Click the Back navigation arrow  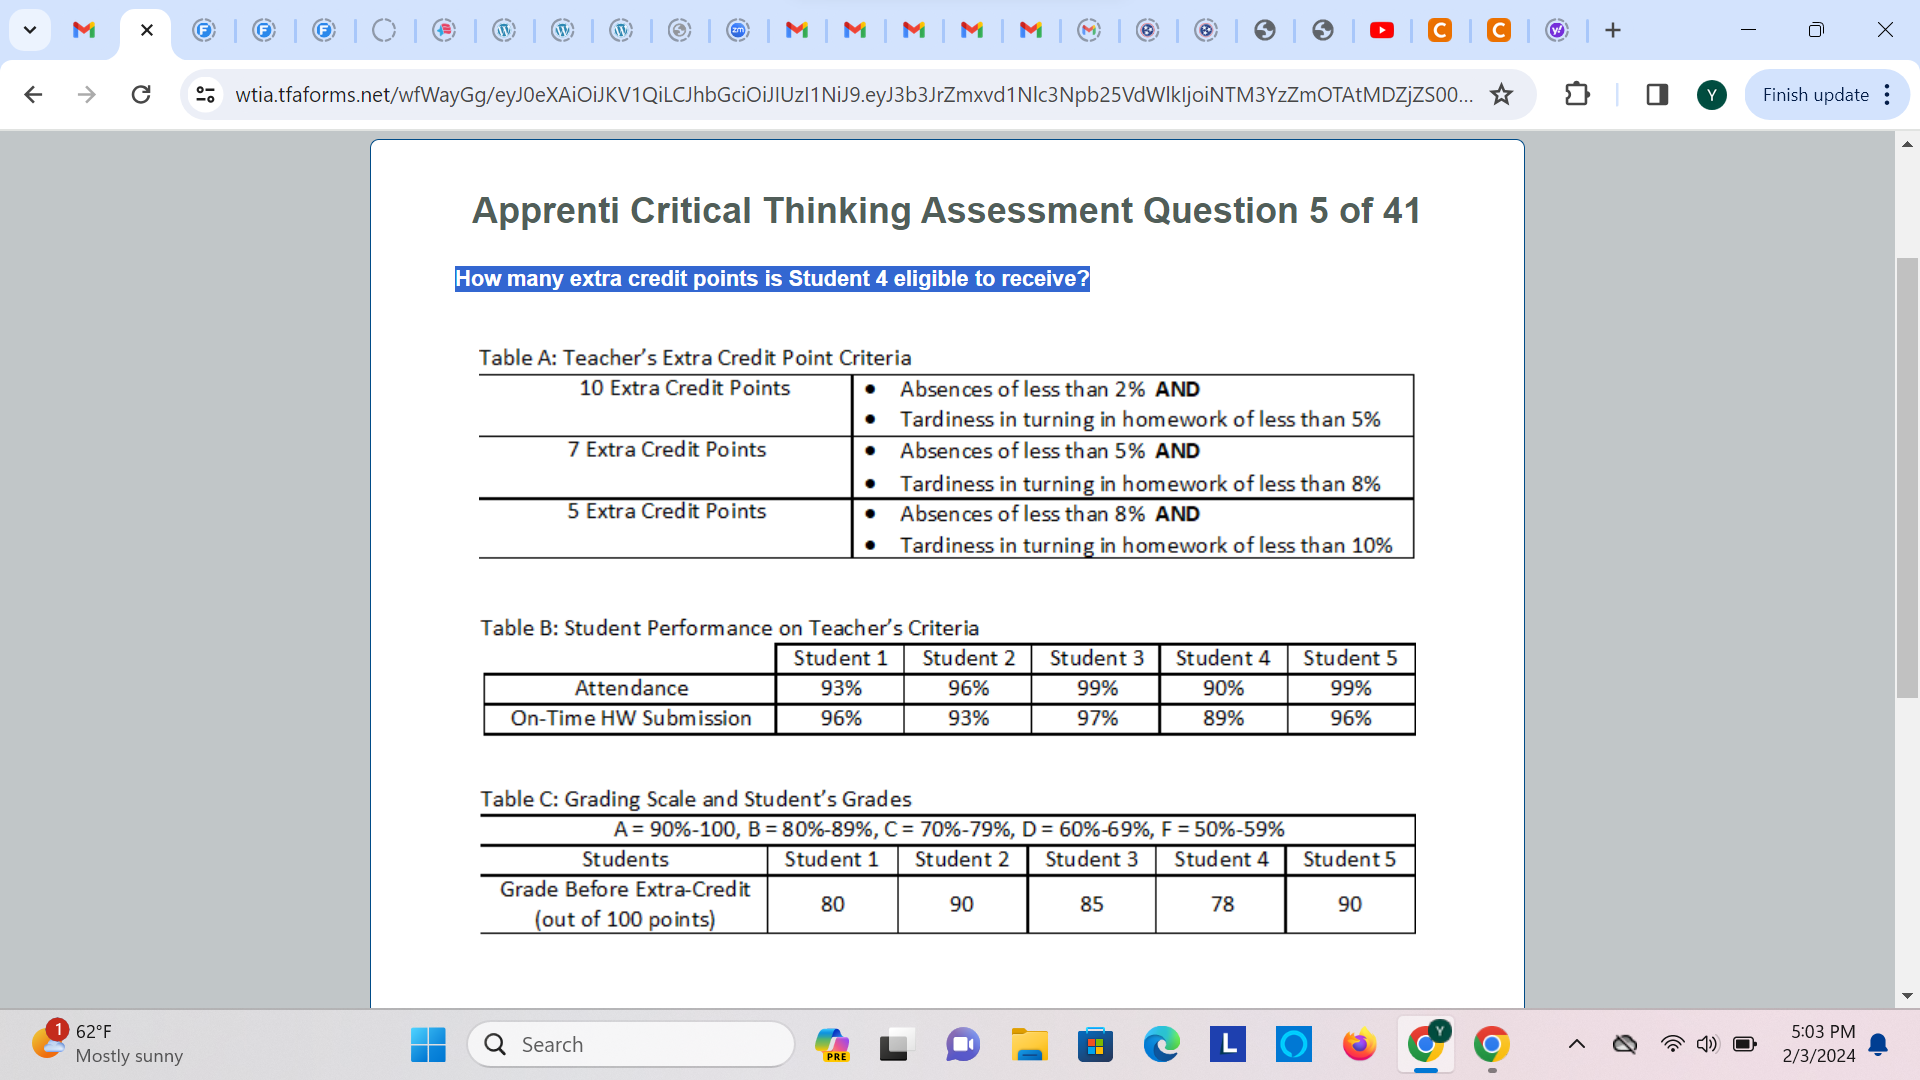coord(33,94)
